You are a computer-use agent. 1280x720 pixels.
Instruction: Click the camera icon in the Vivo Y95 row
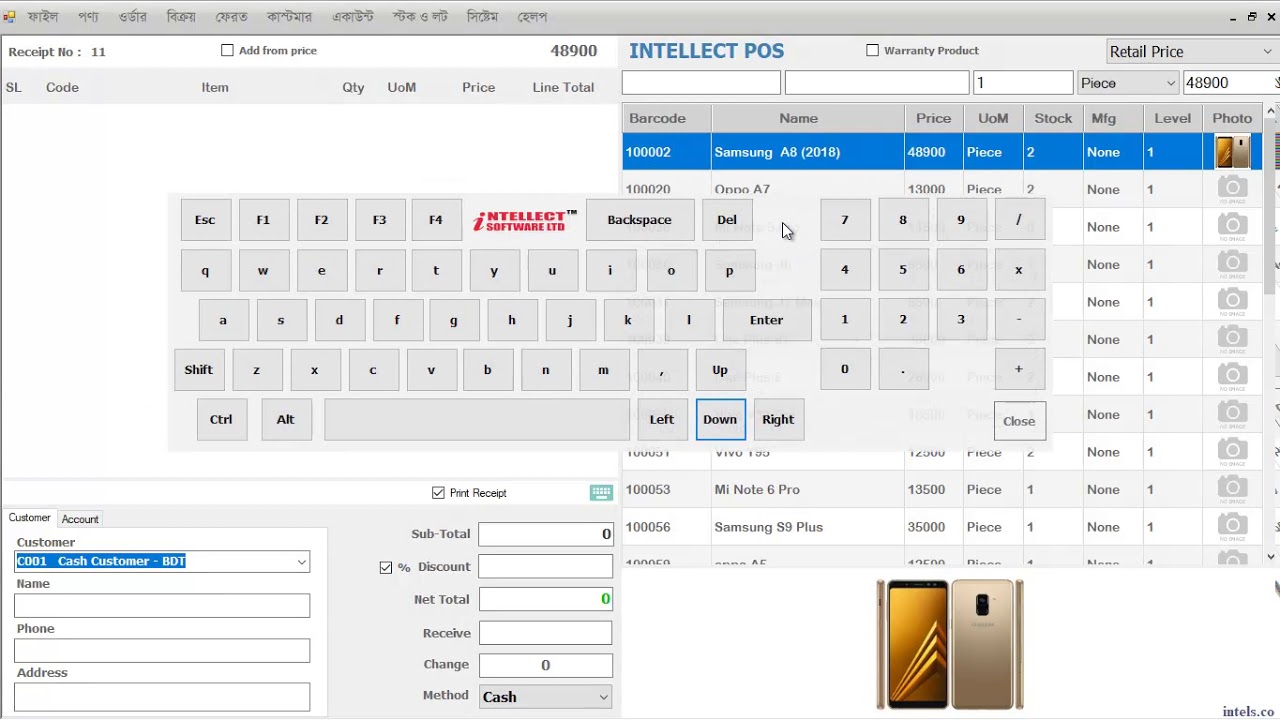click(1232, 452)
